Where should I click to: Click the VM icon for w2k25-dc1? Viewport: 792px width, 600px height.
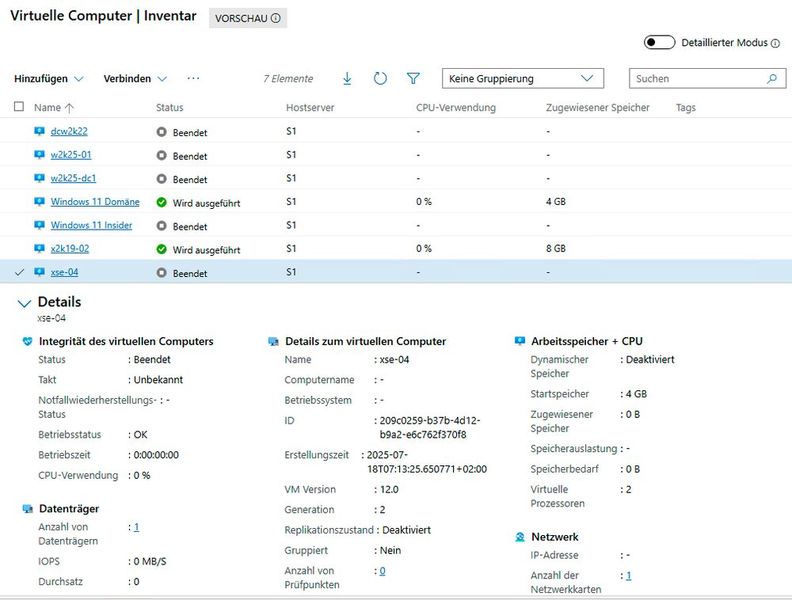click(39, 178)
